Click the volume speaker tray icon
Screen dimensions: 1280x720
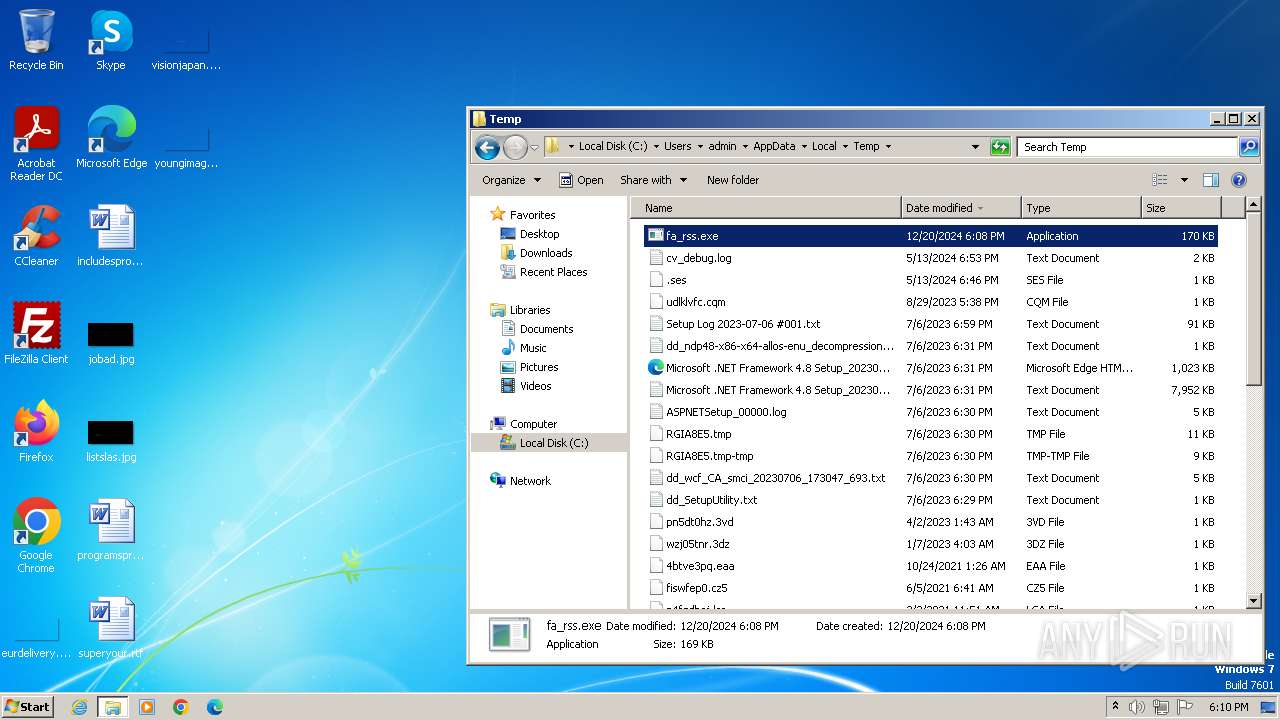click(1137, 707)
